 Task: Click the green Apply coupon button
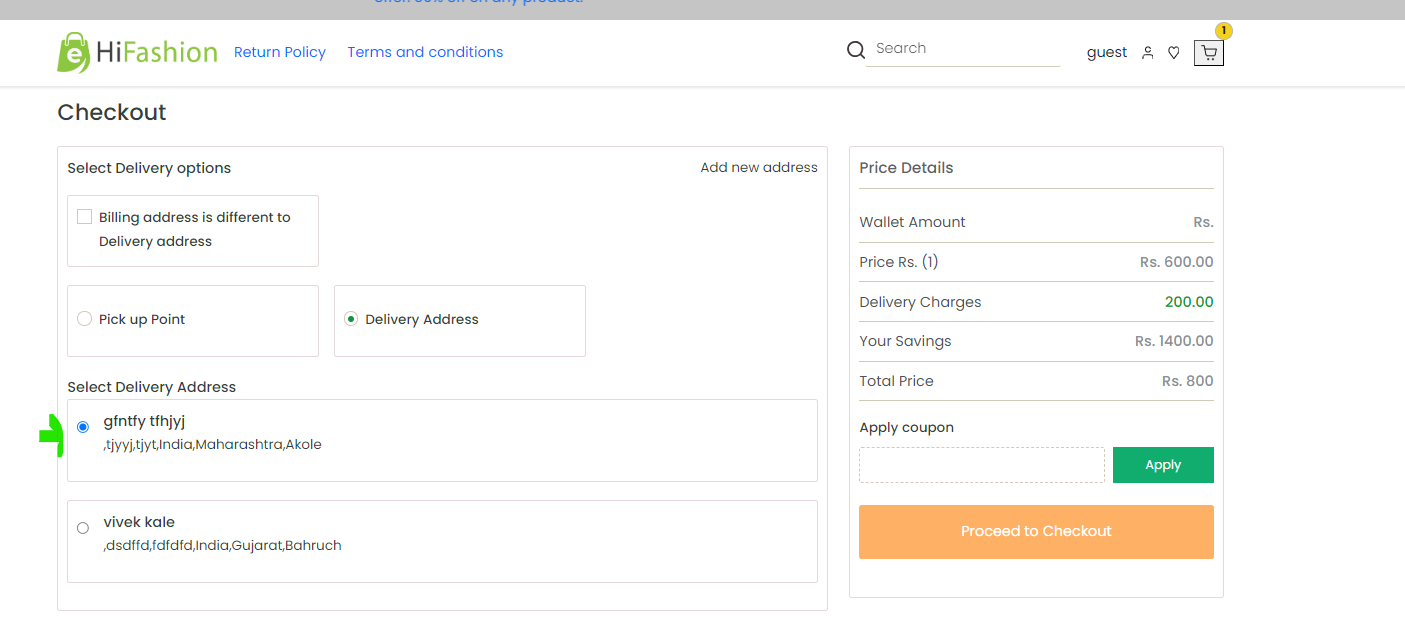pos(1163,465)
